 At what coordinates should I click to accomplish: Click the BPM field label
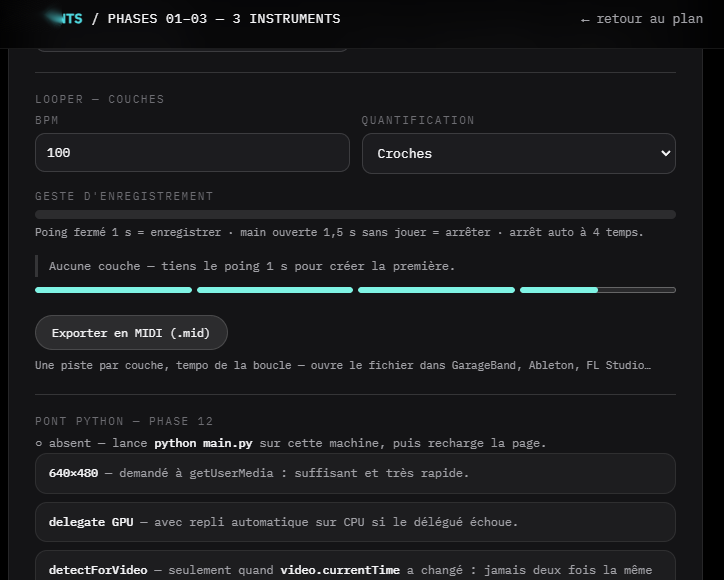[47, 121]
